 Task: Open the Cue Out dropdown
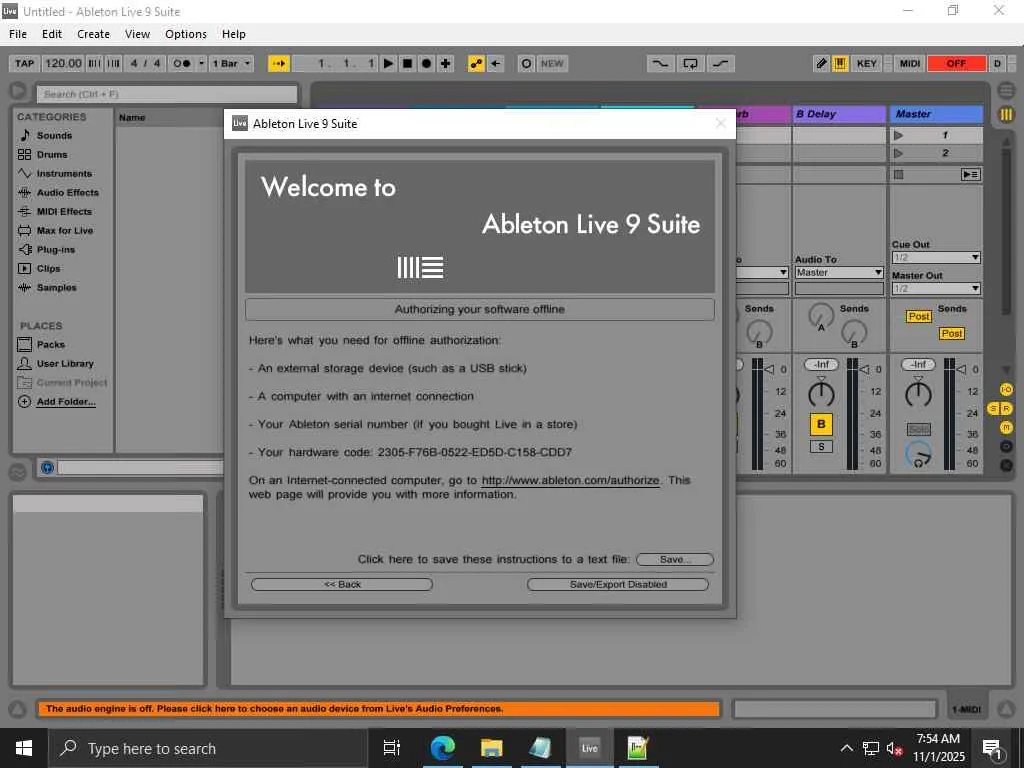(x=936, y=257)
